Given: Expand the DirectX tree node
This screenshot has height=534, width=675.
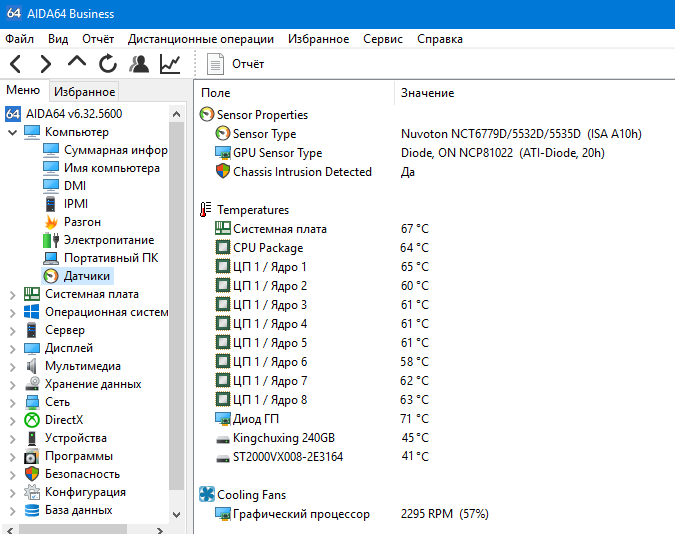Looking at the screenshot, I should (x=12, y=420).
